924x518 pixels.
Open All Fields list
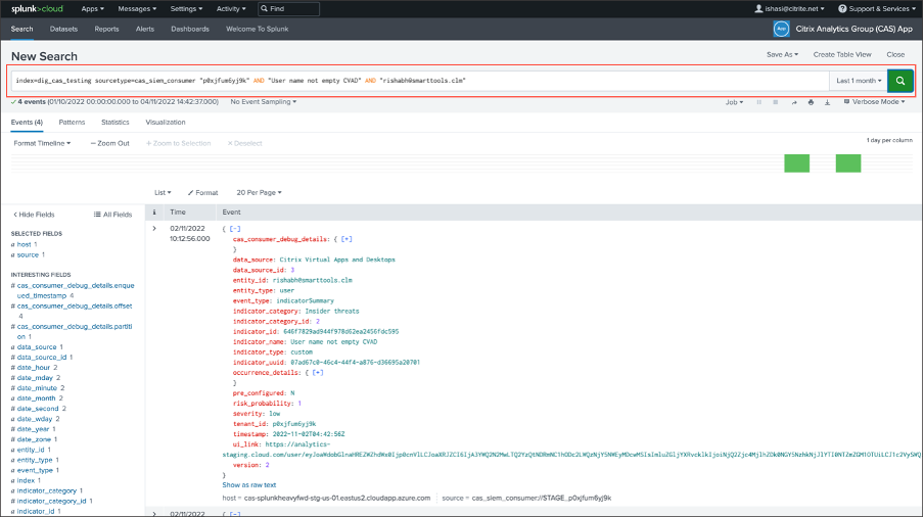click(x=112, y=214)
